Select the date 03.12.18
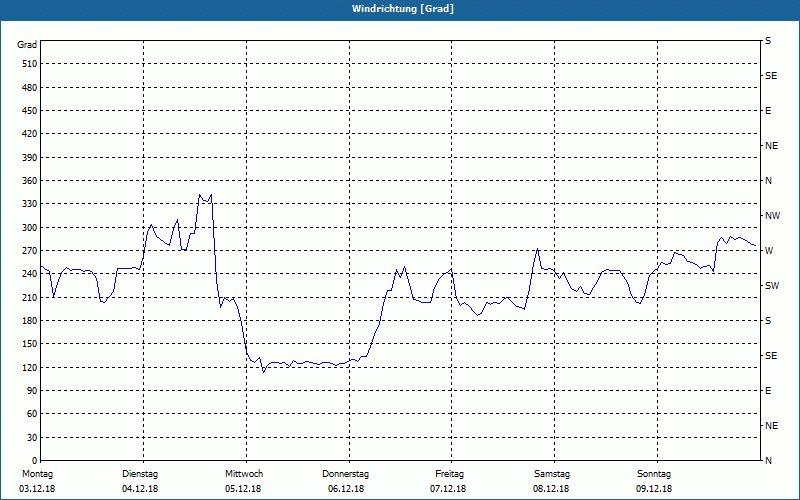Image resolution: width=800 pixels, height=500 pixels. coord(37,489)
